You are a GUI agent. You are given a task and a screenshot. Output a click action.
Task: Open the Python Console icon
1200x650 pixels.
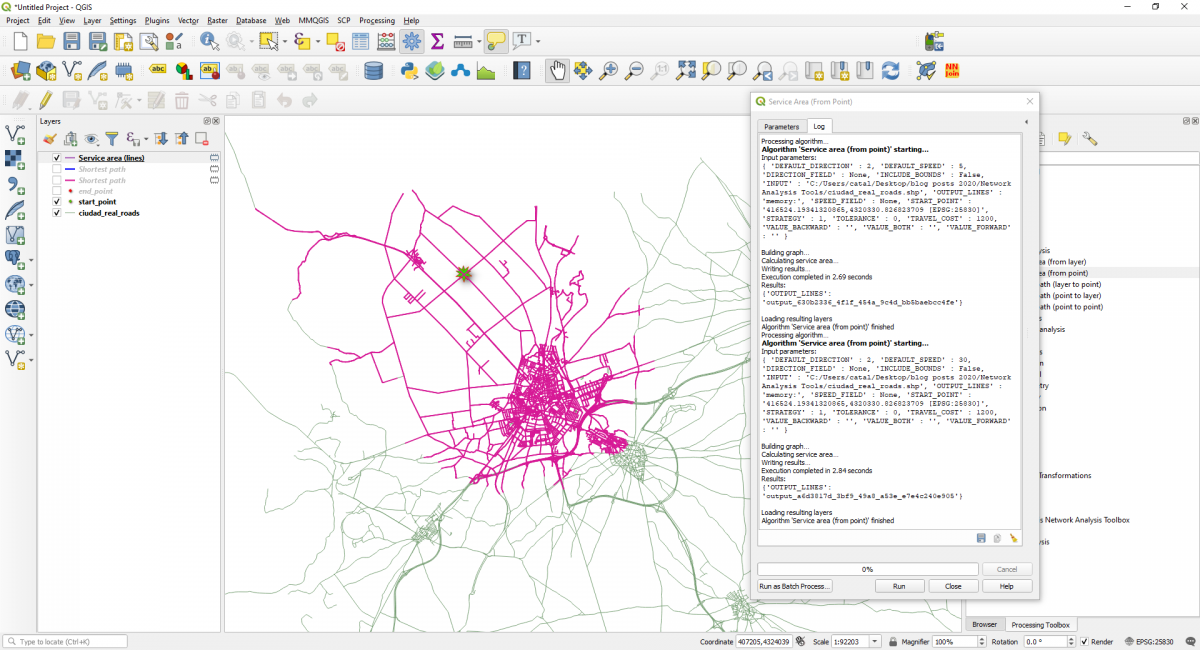point(409,71)
